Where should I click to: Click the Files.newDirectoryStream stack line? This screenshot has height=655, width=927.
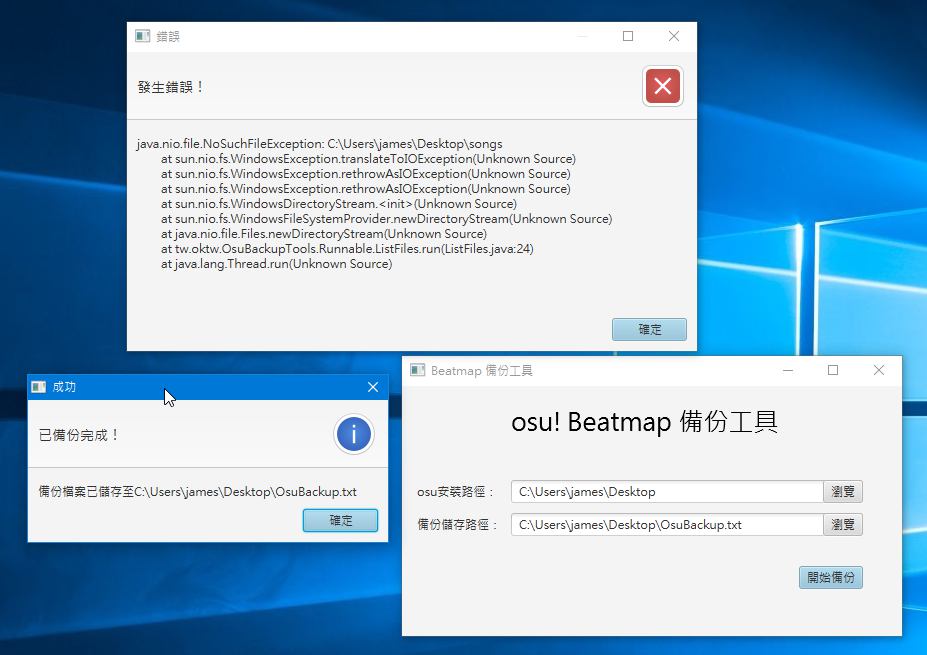click(x=323, y=234)
